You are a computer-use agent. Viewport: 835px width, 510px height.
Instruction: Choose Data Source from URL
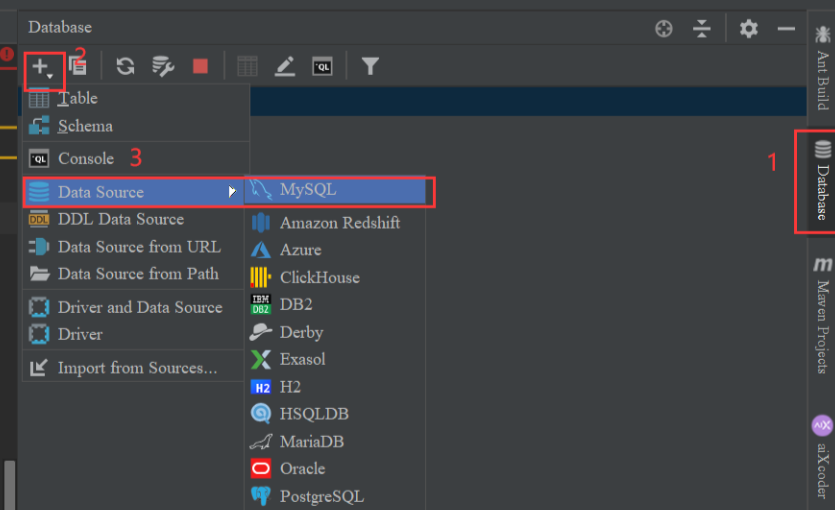pyautogui.click(x=133, y=247)
